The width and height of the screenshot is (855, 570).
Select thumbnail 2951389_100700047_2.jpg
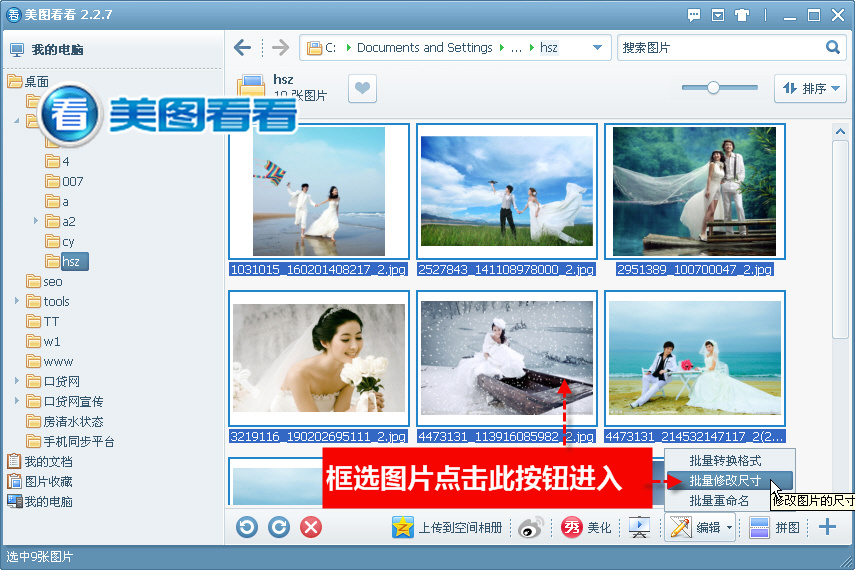tap(694, 191)
